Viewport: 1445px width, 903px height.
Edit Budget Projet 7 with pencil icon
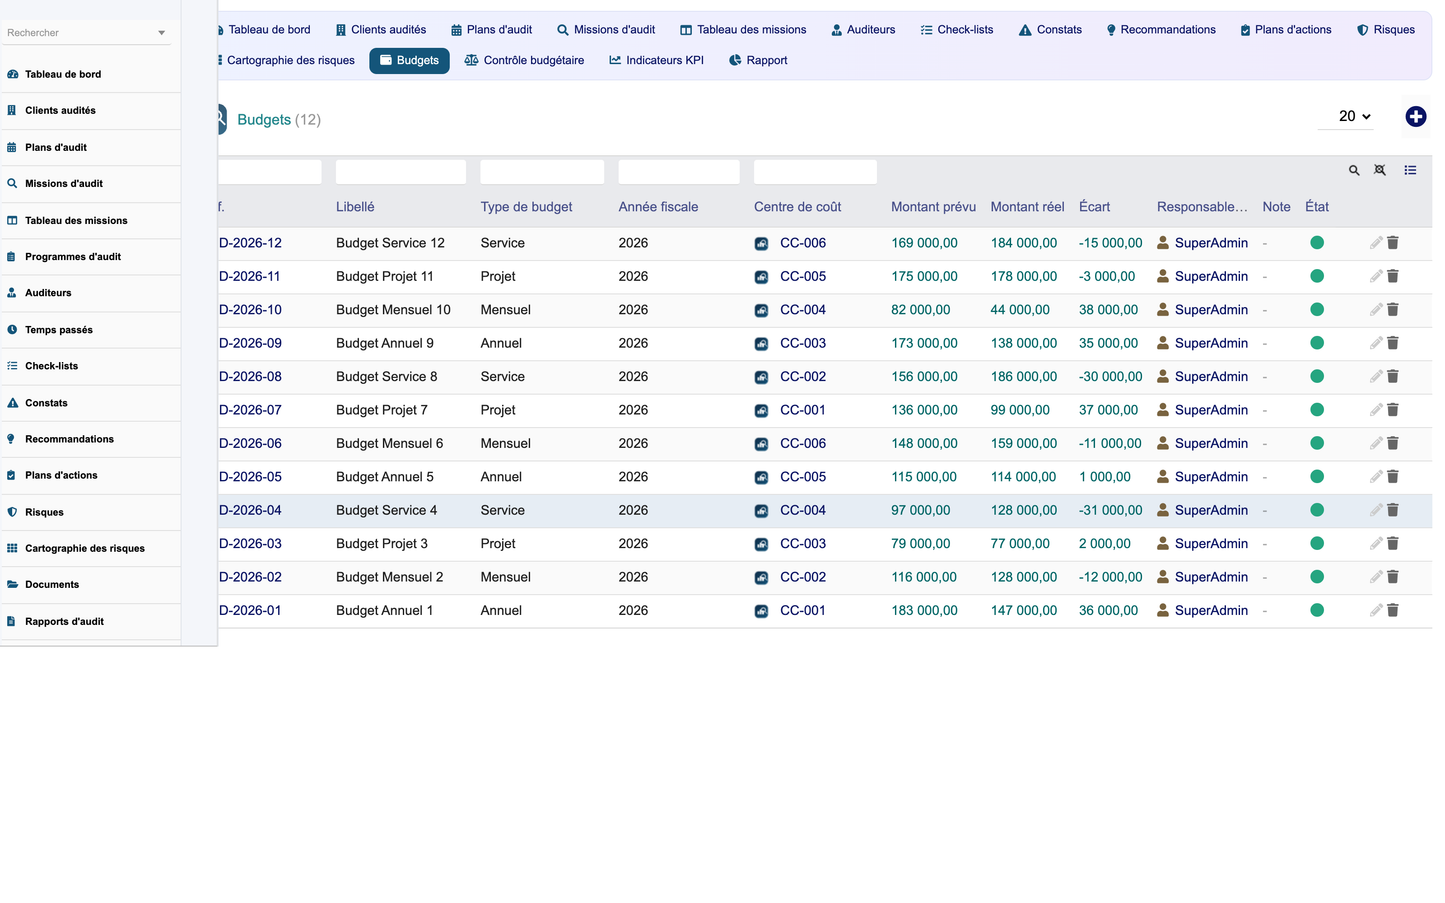(1376, 410)
